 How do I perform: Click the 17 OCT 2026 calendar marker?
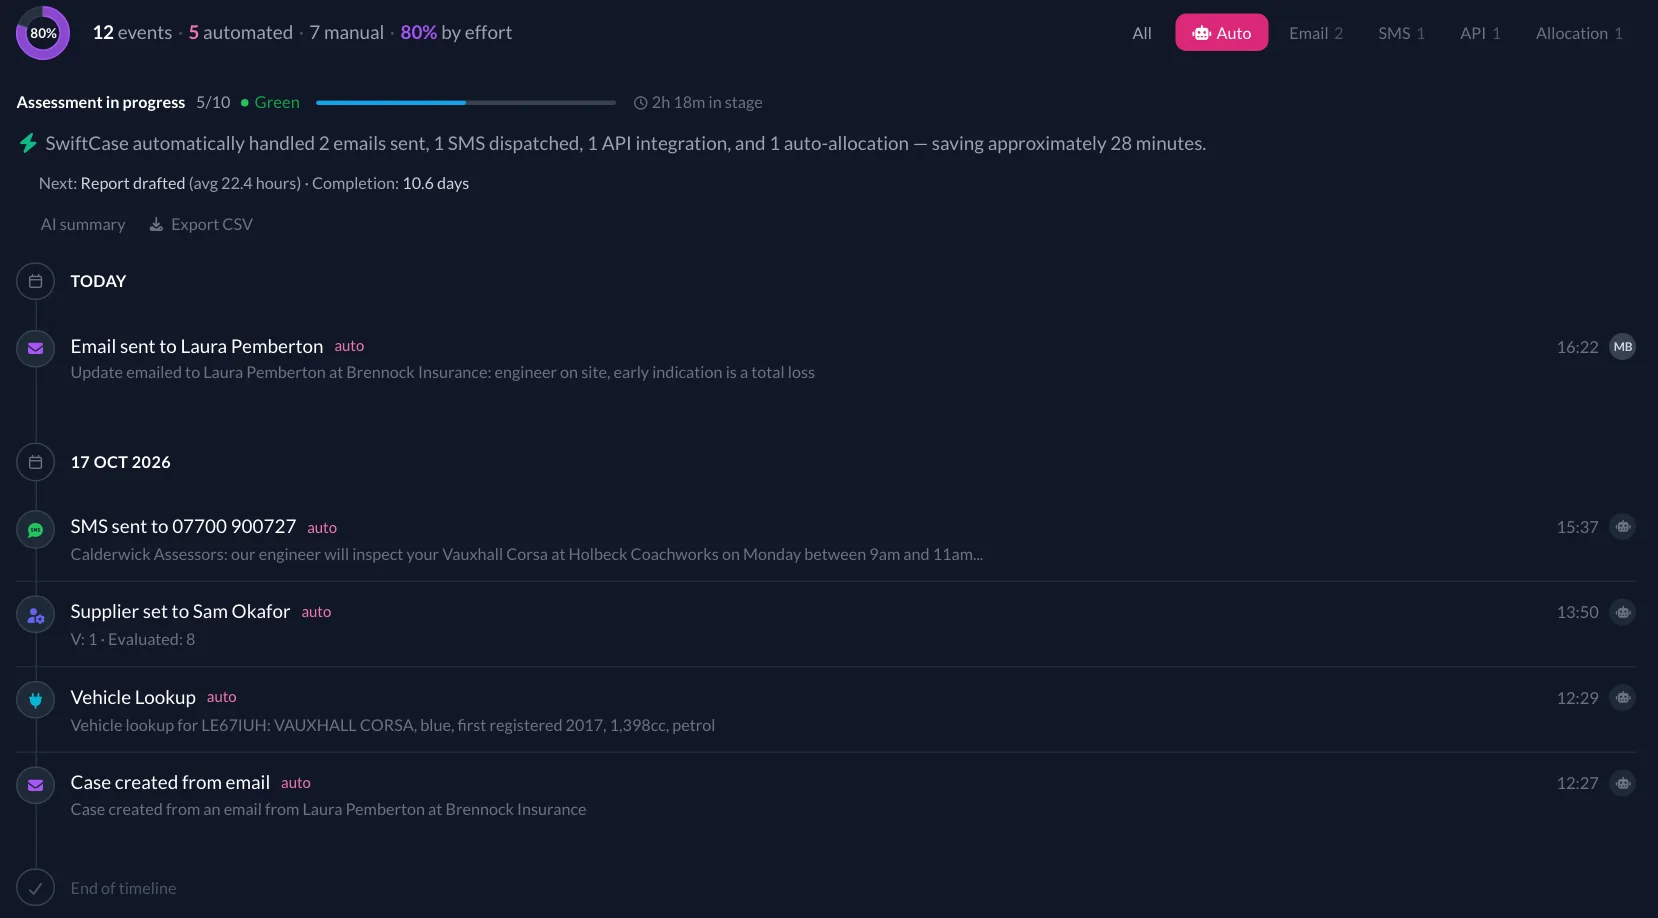[x=35, y=462]
